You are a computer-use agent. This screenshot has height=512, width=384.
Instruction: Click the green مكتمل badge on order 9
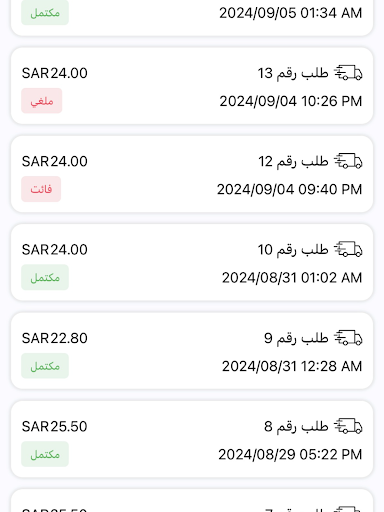point(45,366)
